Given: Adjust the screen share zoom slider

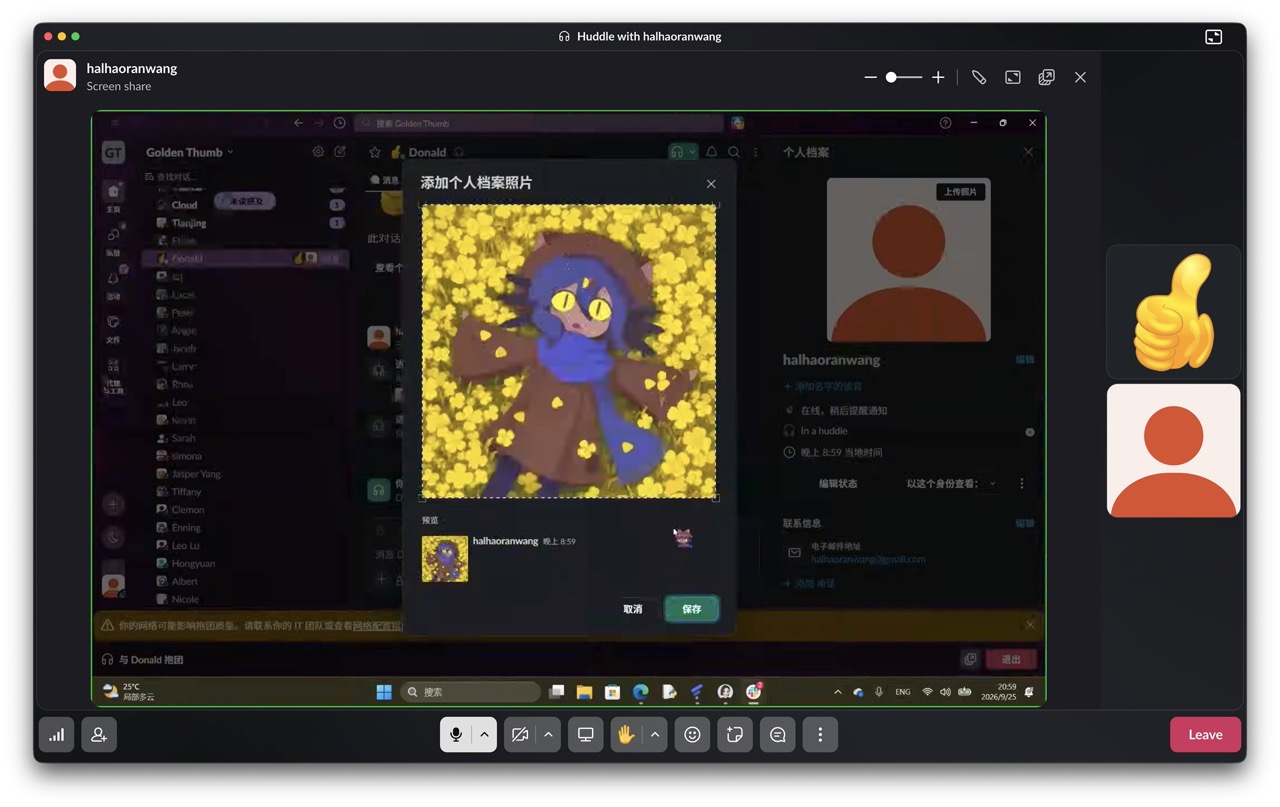Looking at the screenshot, I should (904, 77).
